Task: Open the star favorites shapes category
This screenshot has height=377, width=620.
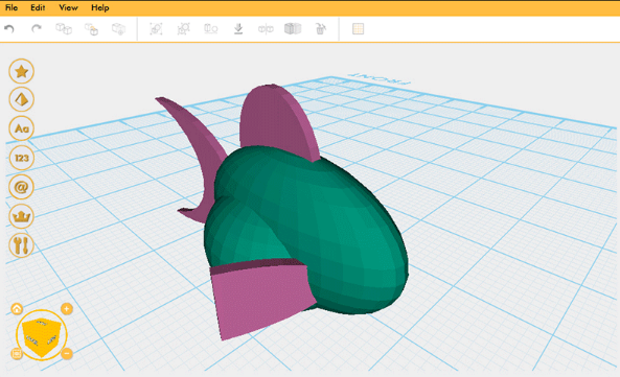Action: pyautogui.click(x=21, y=71)
